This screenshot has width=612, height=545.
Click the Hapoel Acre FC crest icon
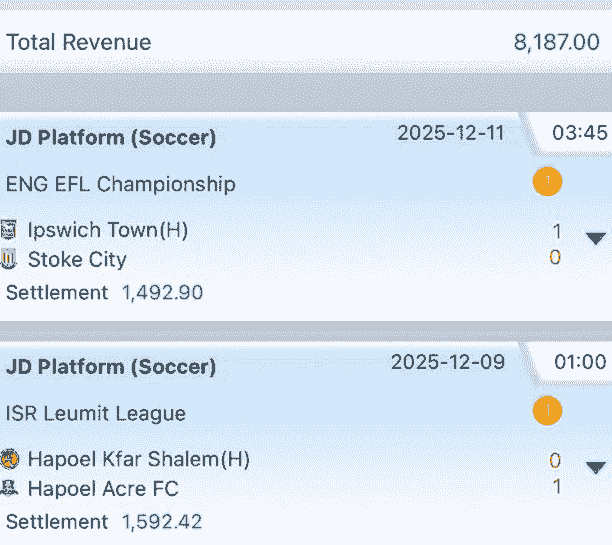pos(10,489)
